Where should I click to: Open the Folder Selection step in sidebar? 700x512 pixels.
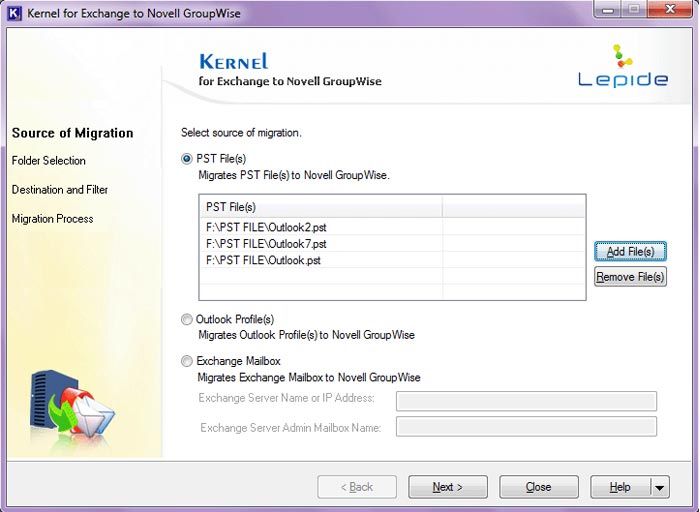pos(49,161)
